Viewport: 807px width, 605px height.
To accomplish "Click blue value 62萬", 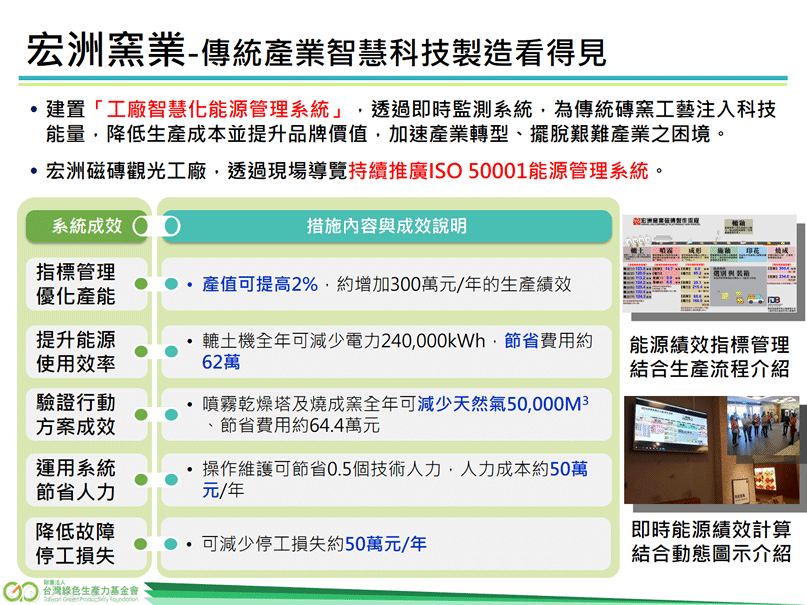I will [221, 362].
